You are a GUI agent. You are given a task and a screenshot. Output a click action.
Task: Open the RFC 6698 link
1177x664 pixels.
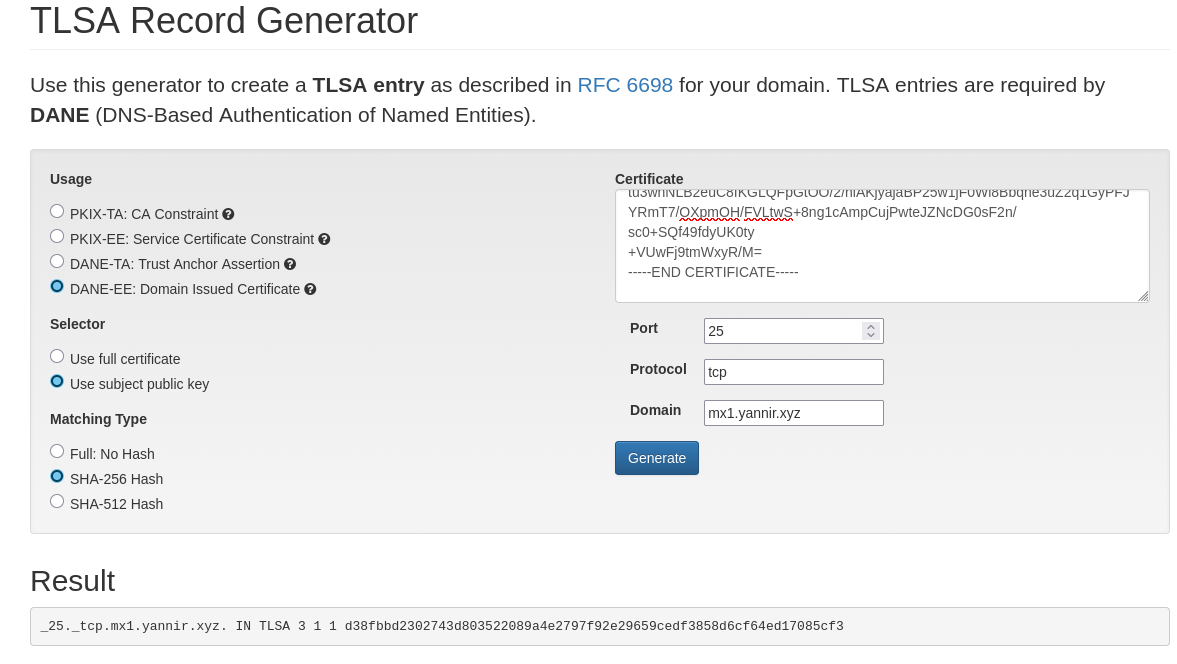625,85
